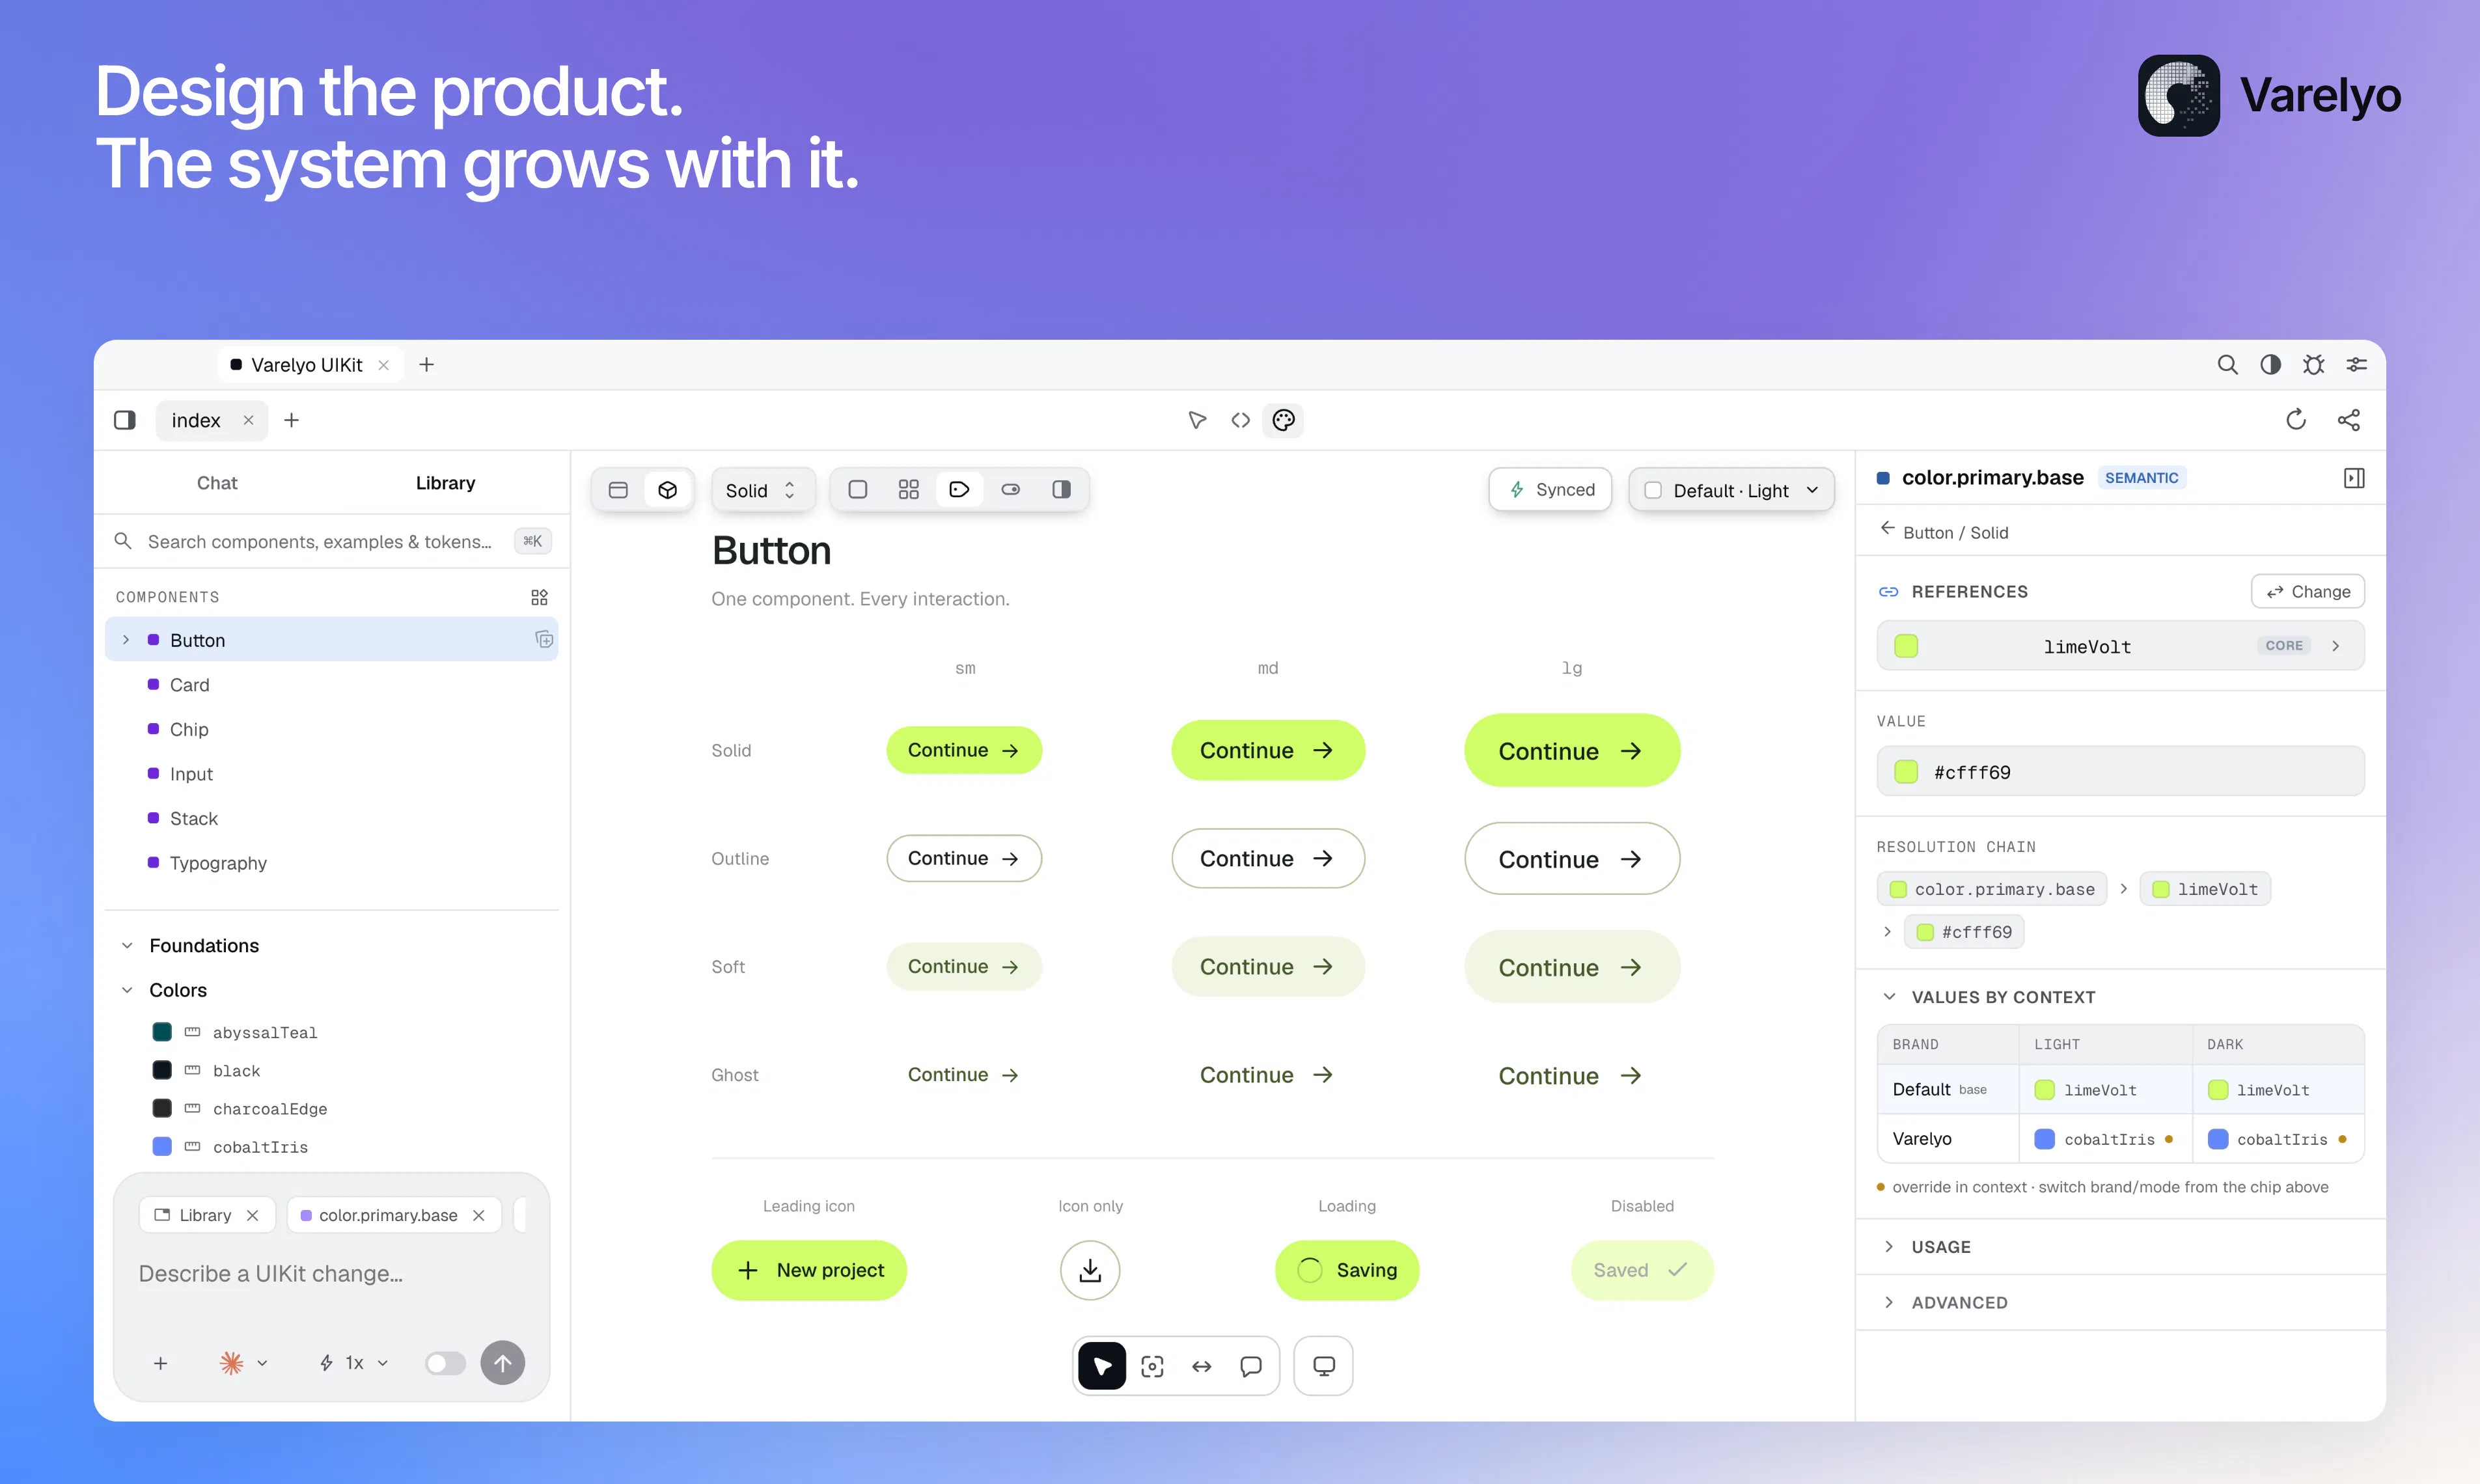The height and width of the screenshot is (1484, 2480).
Task: Remove the color.primary.base chip from composer
Action: click(479, 1215)
